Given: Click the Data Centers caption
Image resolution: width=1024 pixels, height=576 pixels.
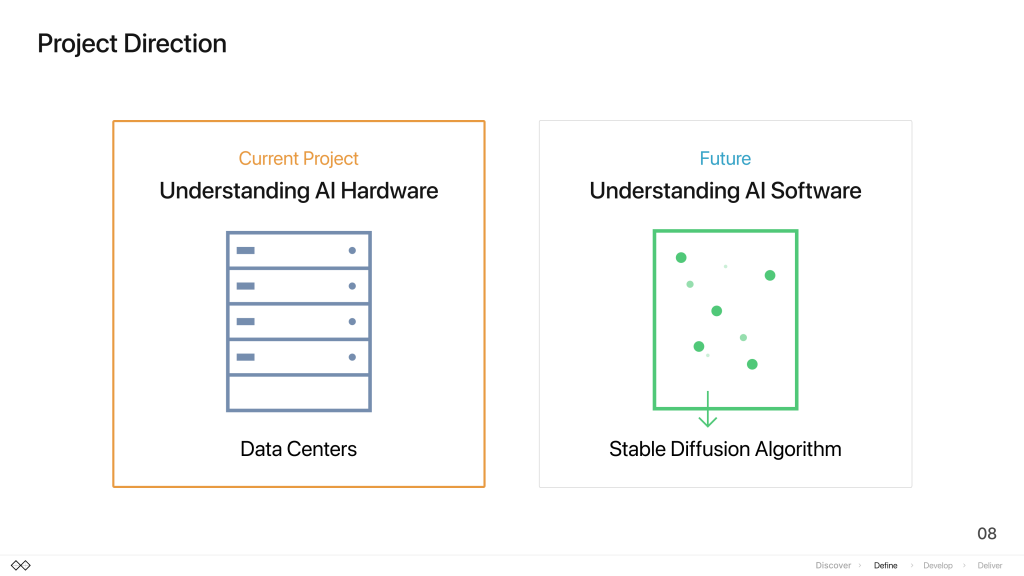Looking at the screenshot, I should point(298,449).
